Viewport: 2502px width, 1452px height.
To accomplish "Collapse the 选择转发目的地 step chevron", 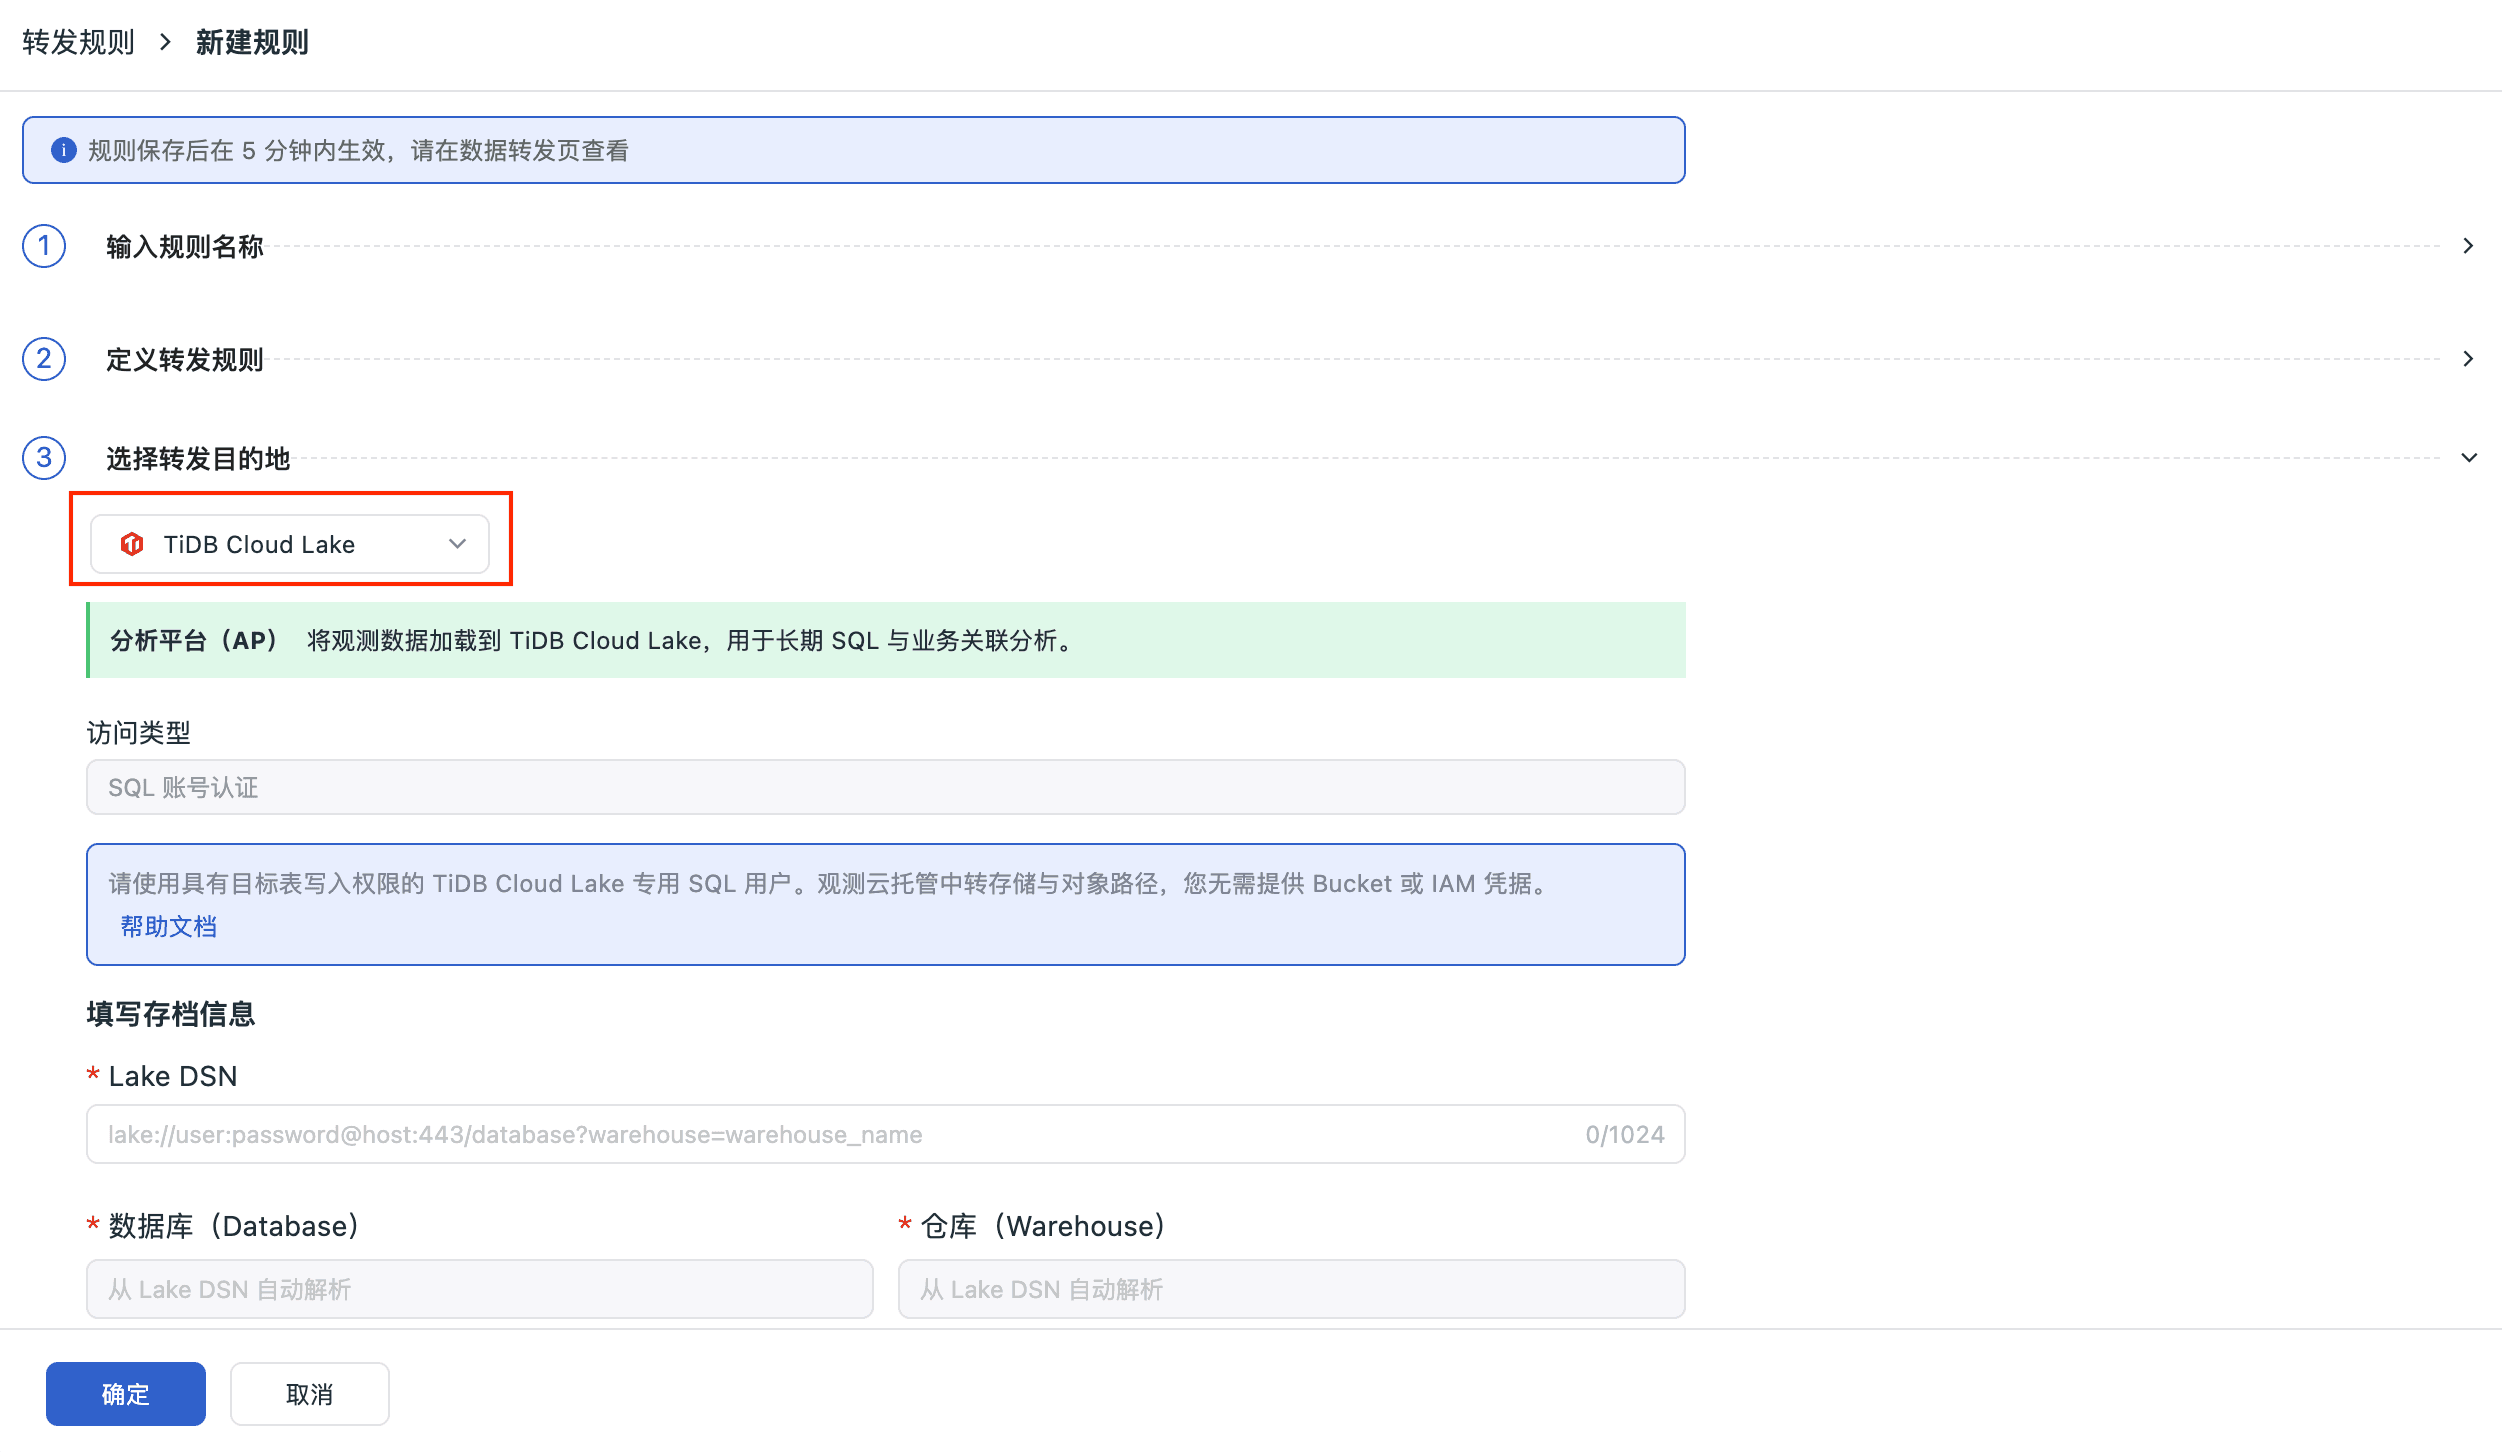I will point(2468,458).
